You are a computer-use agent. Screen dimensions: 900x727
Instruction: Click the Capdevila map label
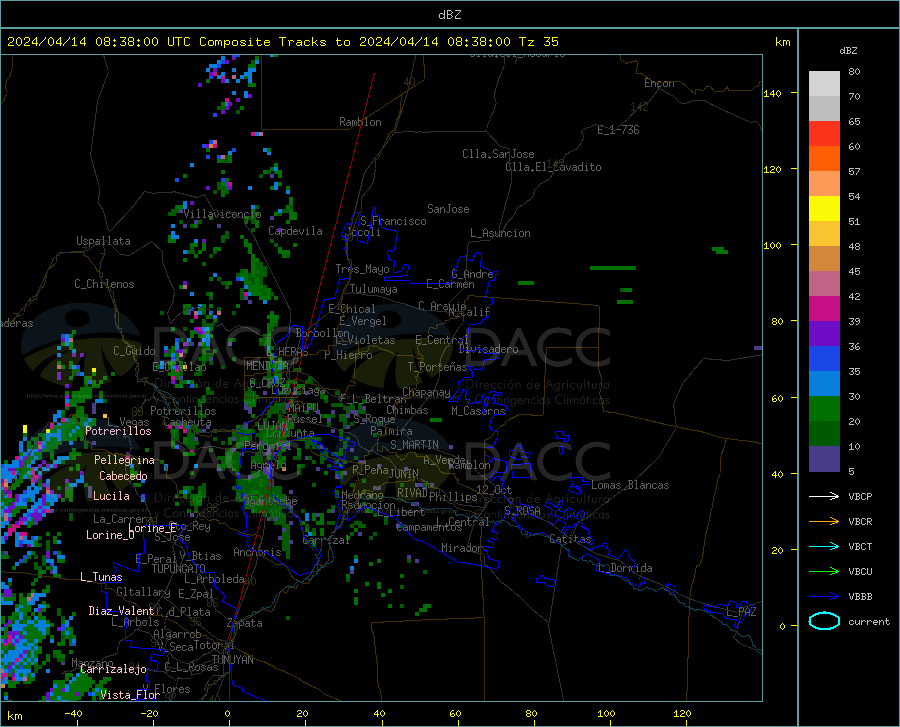pyautogui.click(x=295, y=231)
